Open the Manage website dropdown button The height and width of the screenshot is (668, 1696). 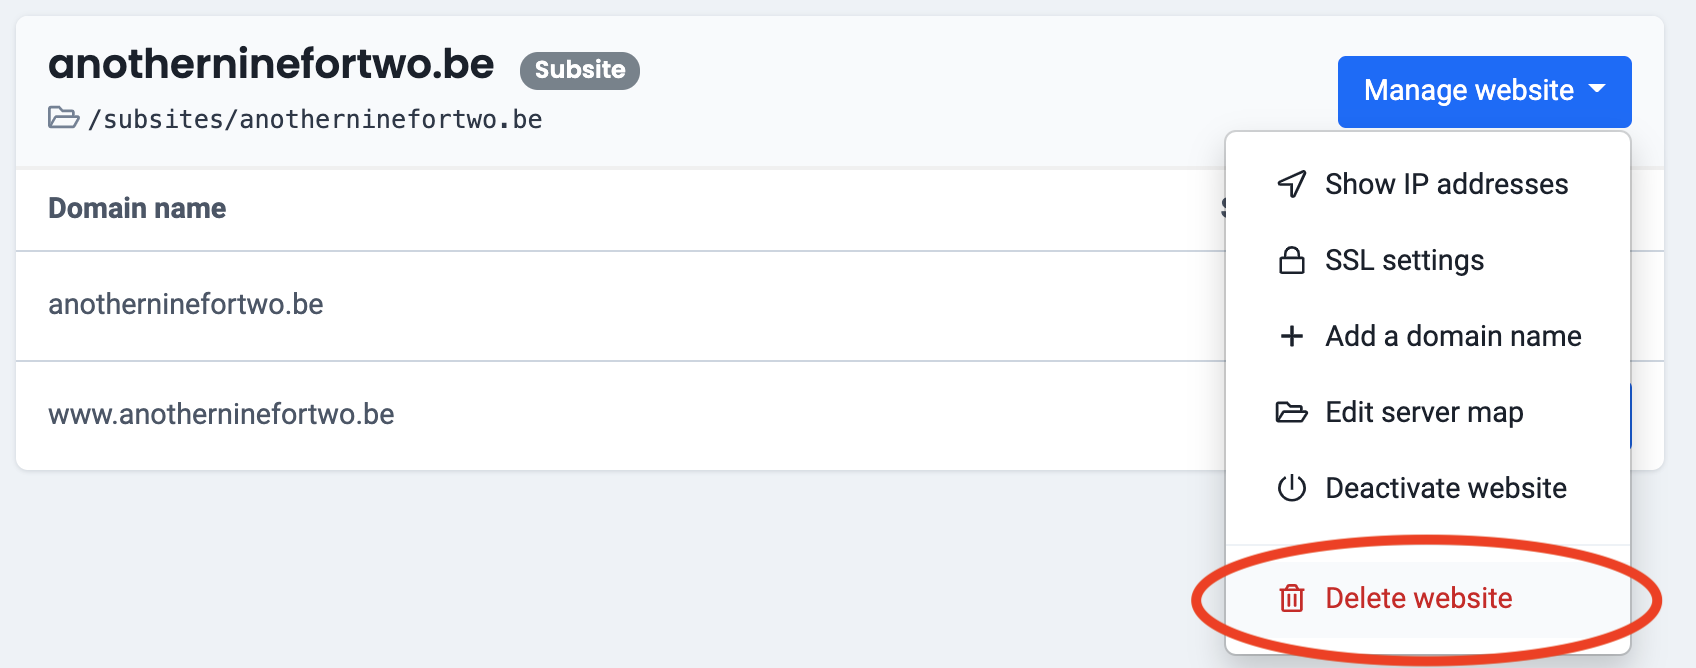pyautogui.click(x=1468, y=91)
